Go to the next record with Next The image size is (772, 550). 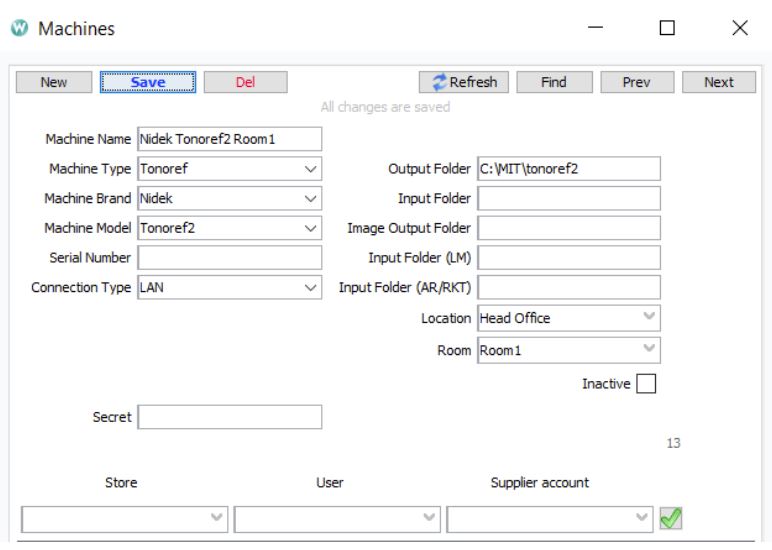point(718,82)
